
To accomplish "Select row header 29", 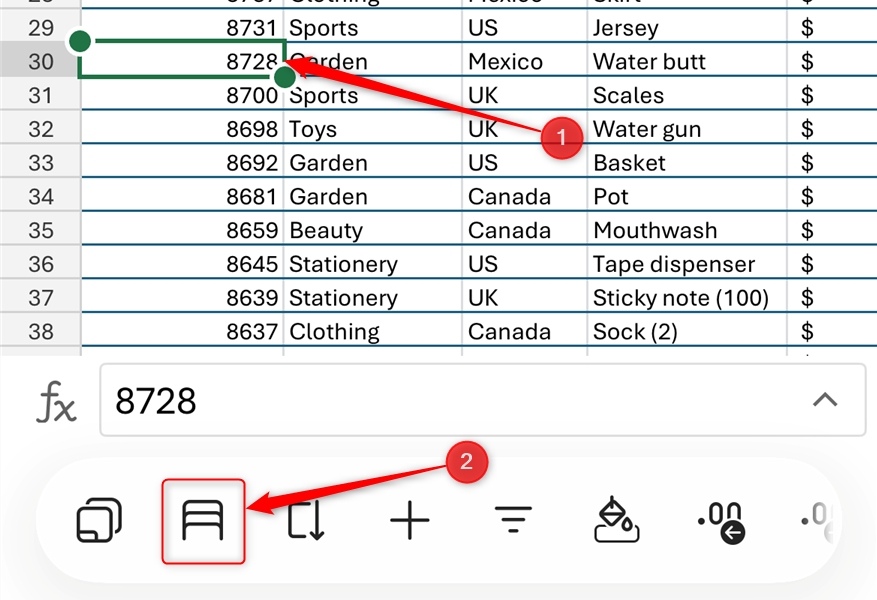I will [x=41, y=27].
